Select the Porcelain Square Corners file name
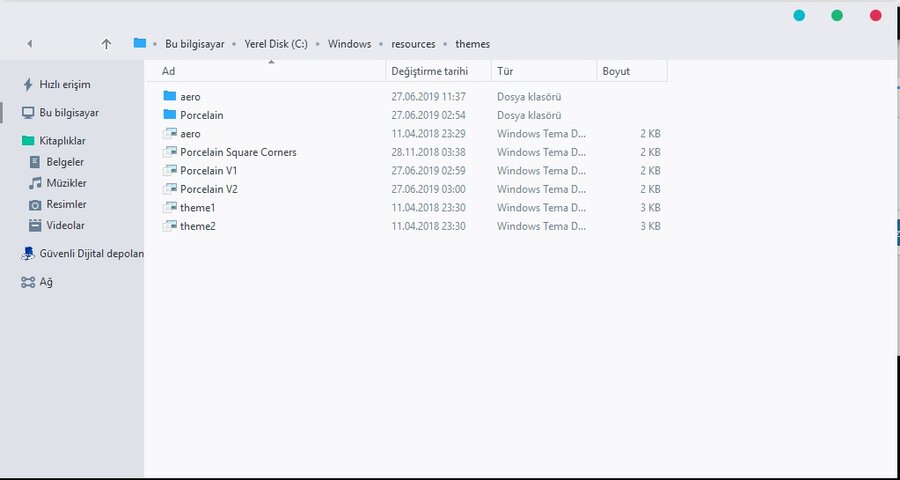Screen dimensions: 900x480 238,152
